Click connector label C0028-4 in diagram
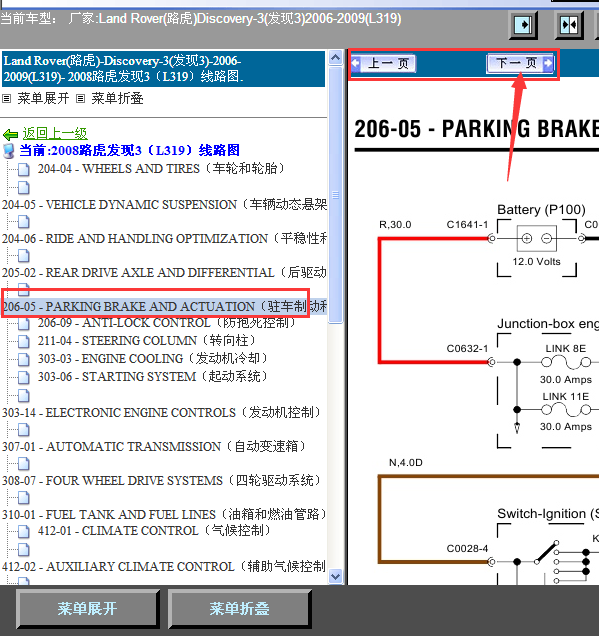Image resolution: width=599 pixels, height=636 pixels. pos(467,549)
